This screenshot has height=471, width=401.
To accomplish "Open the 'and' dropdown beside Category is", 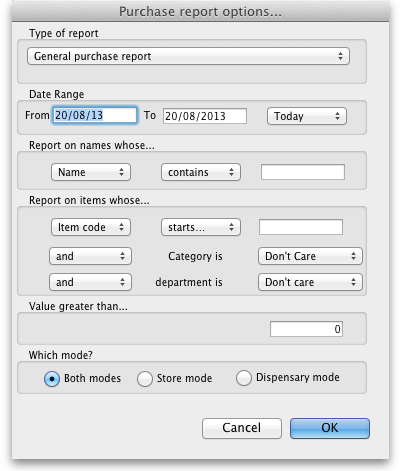I will coord(90,256).
